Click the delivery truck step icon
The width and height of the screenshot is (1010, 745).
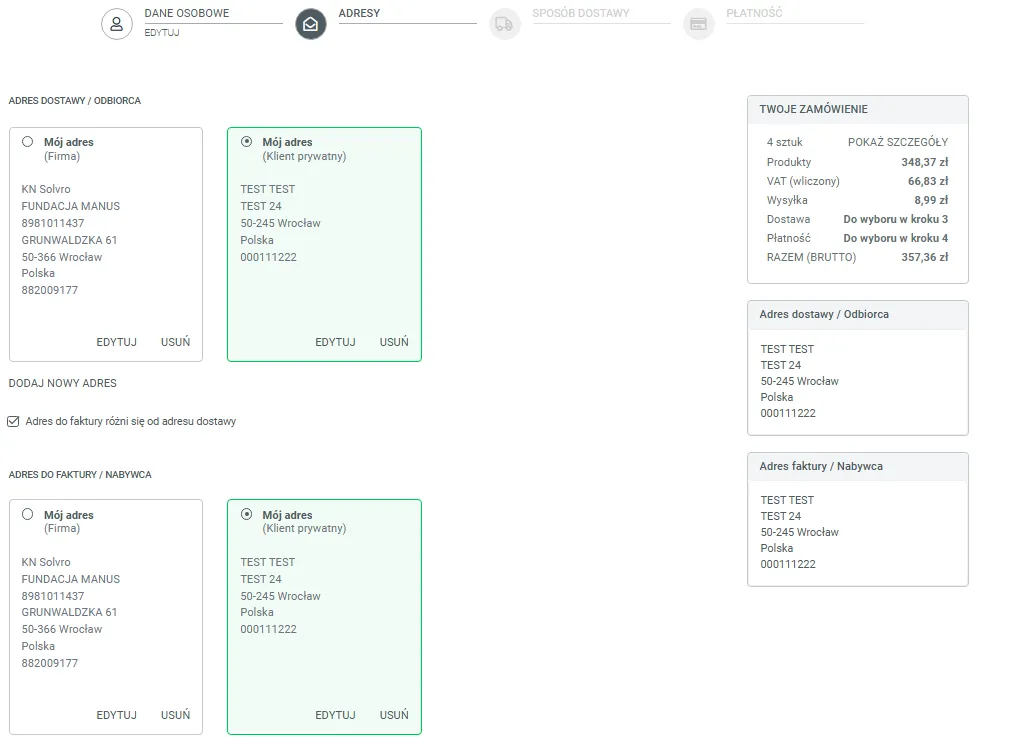point(504,24)
